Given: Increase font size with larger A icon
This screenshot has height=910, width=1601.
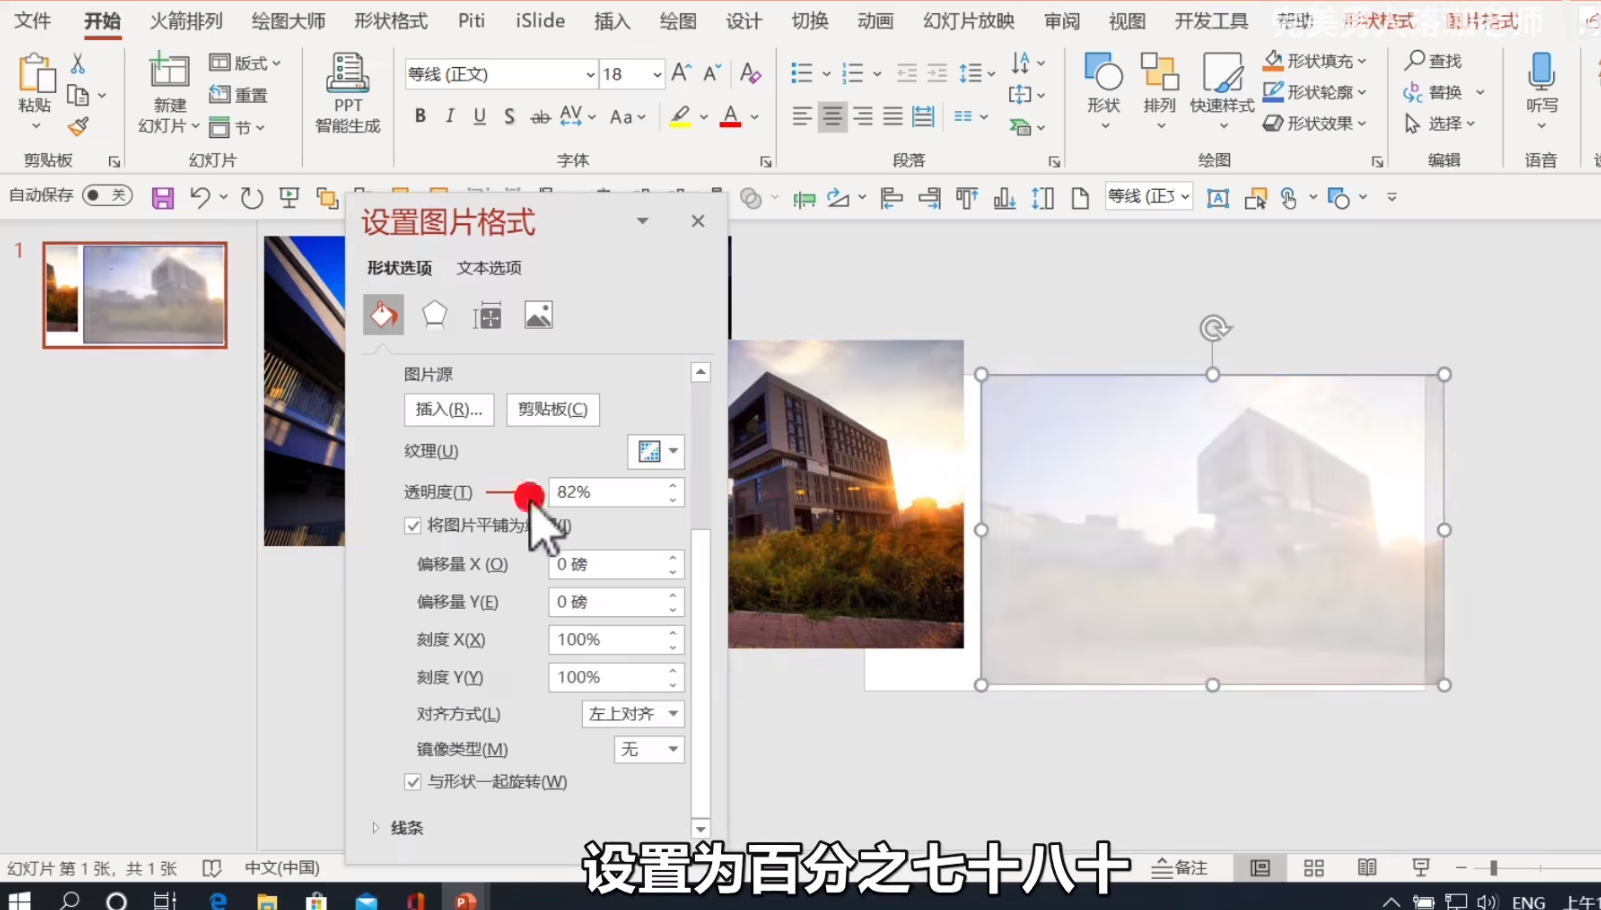Looking at the screenshot, I should tap(681, 73).
